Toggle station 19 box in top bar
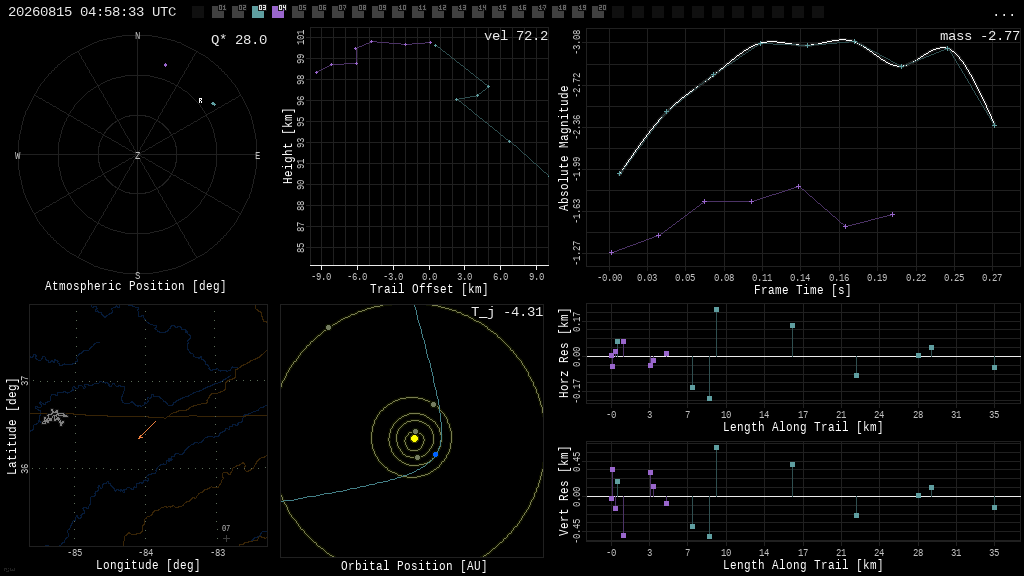 click(x=578, y=12)
